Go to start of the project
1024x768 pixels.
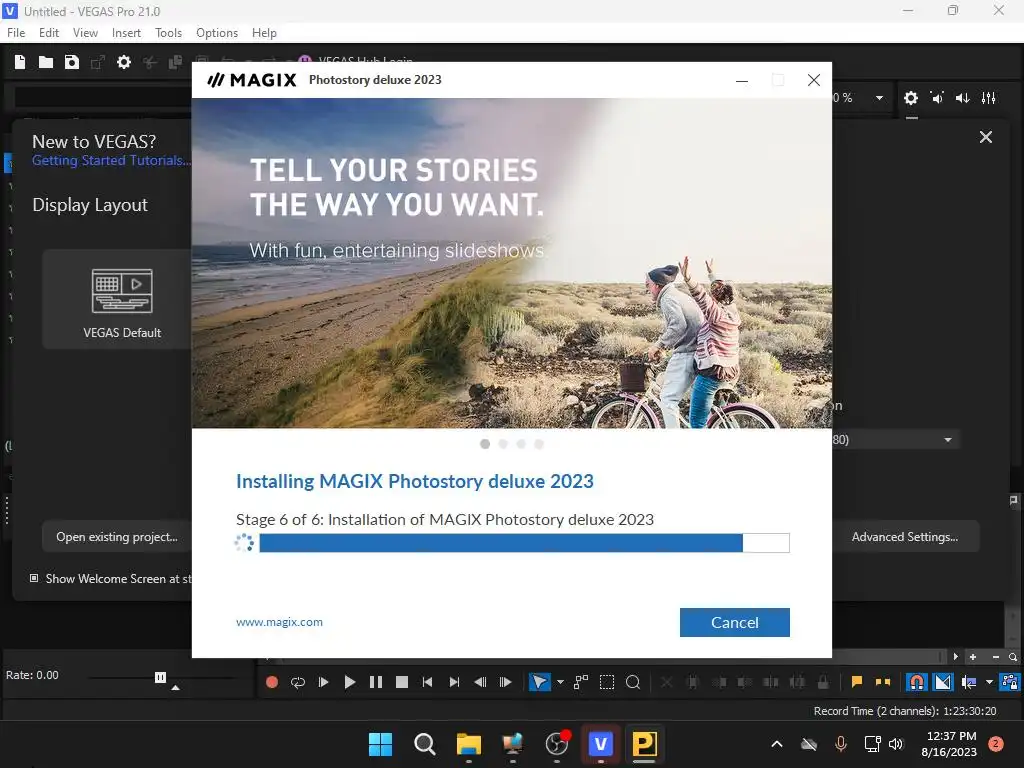[x=428, y=682]
